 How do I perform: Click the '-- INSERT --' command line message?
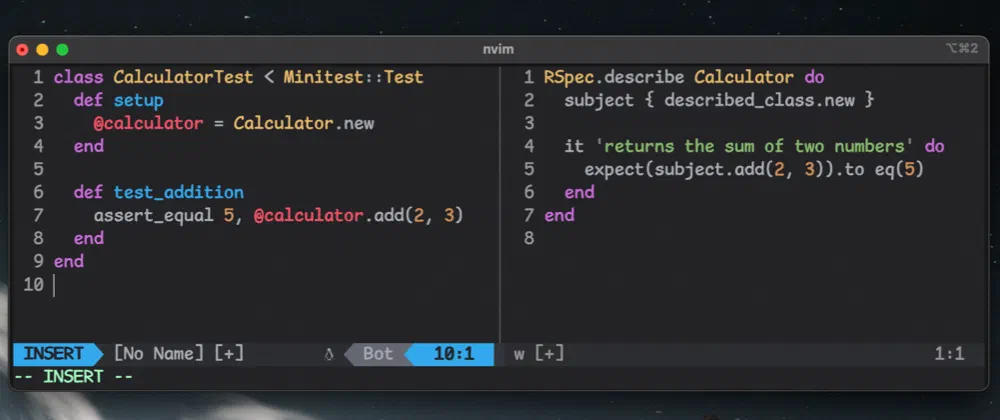tap(73, 377)
